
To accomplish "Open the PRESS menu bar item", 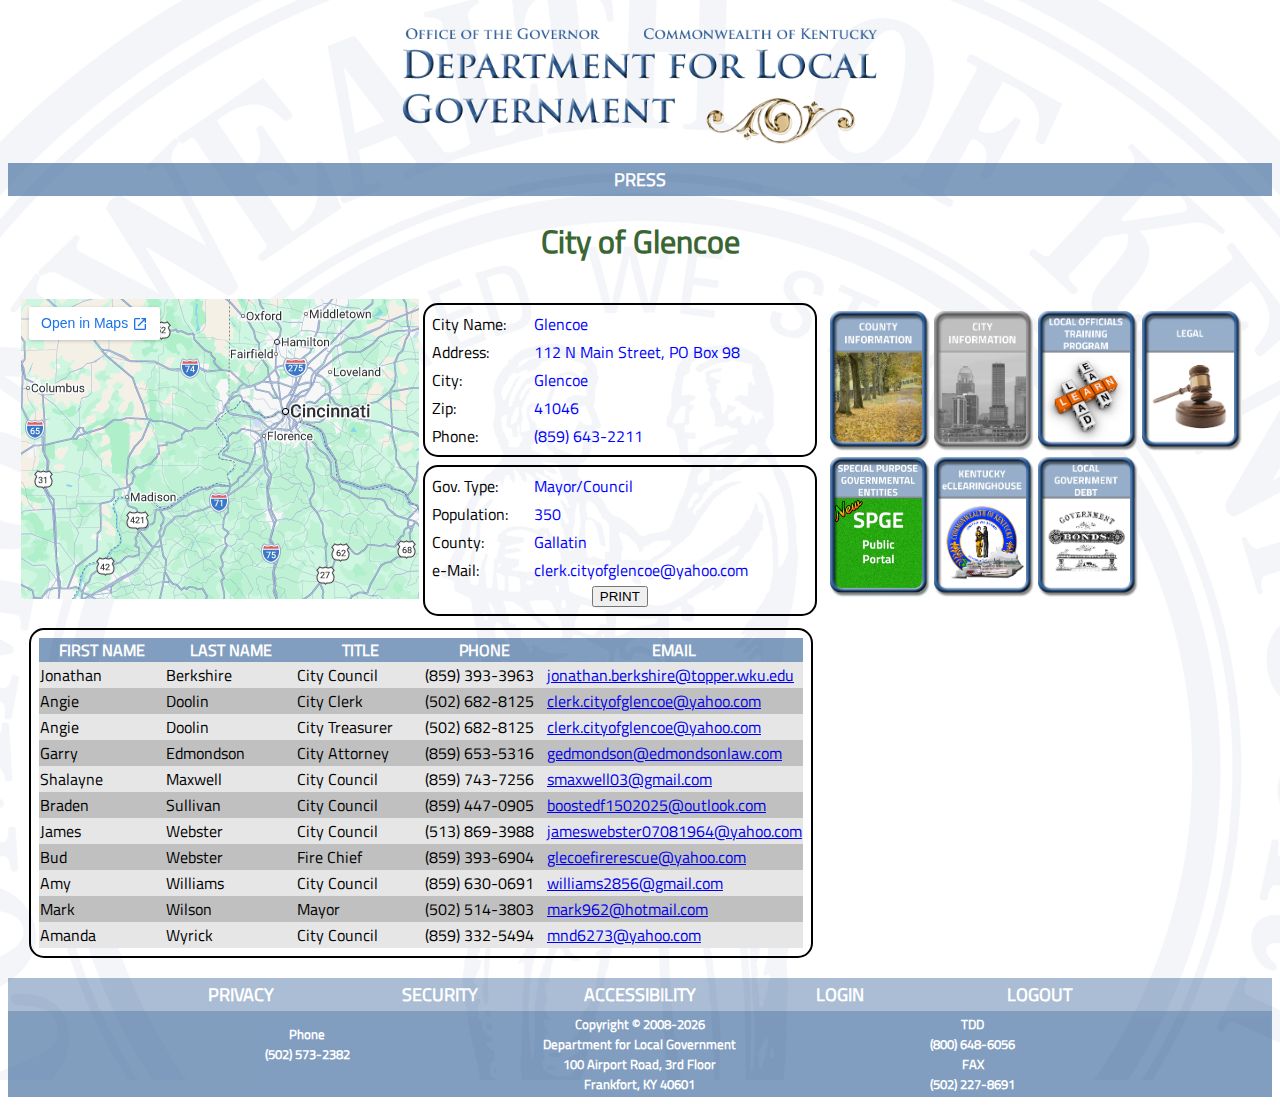I will tap(640, 180).
